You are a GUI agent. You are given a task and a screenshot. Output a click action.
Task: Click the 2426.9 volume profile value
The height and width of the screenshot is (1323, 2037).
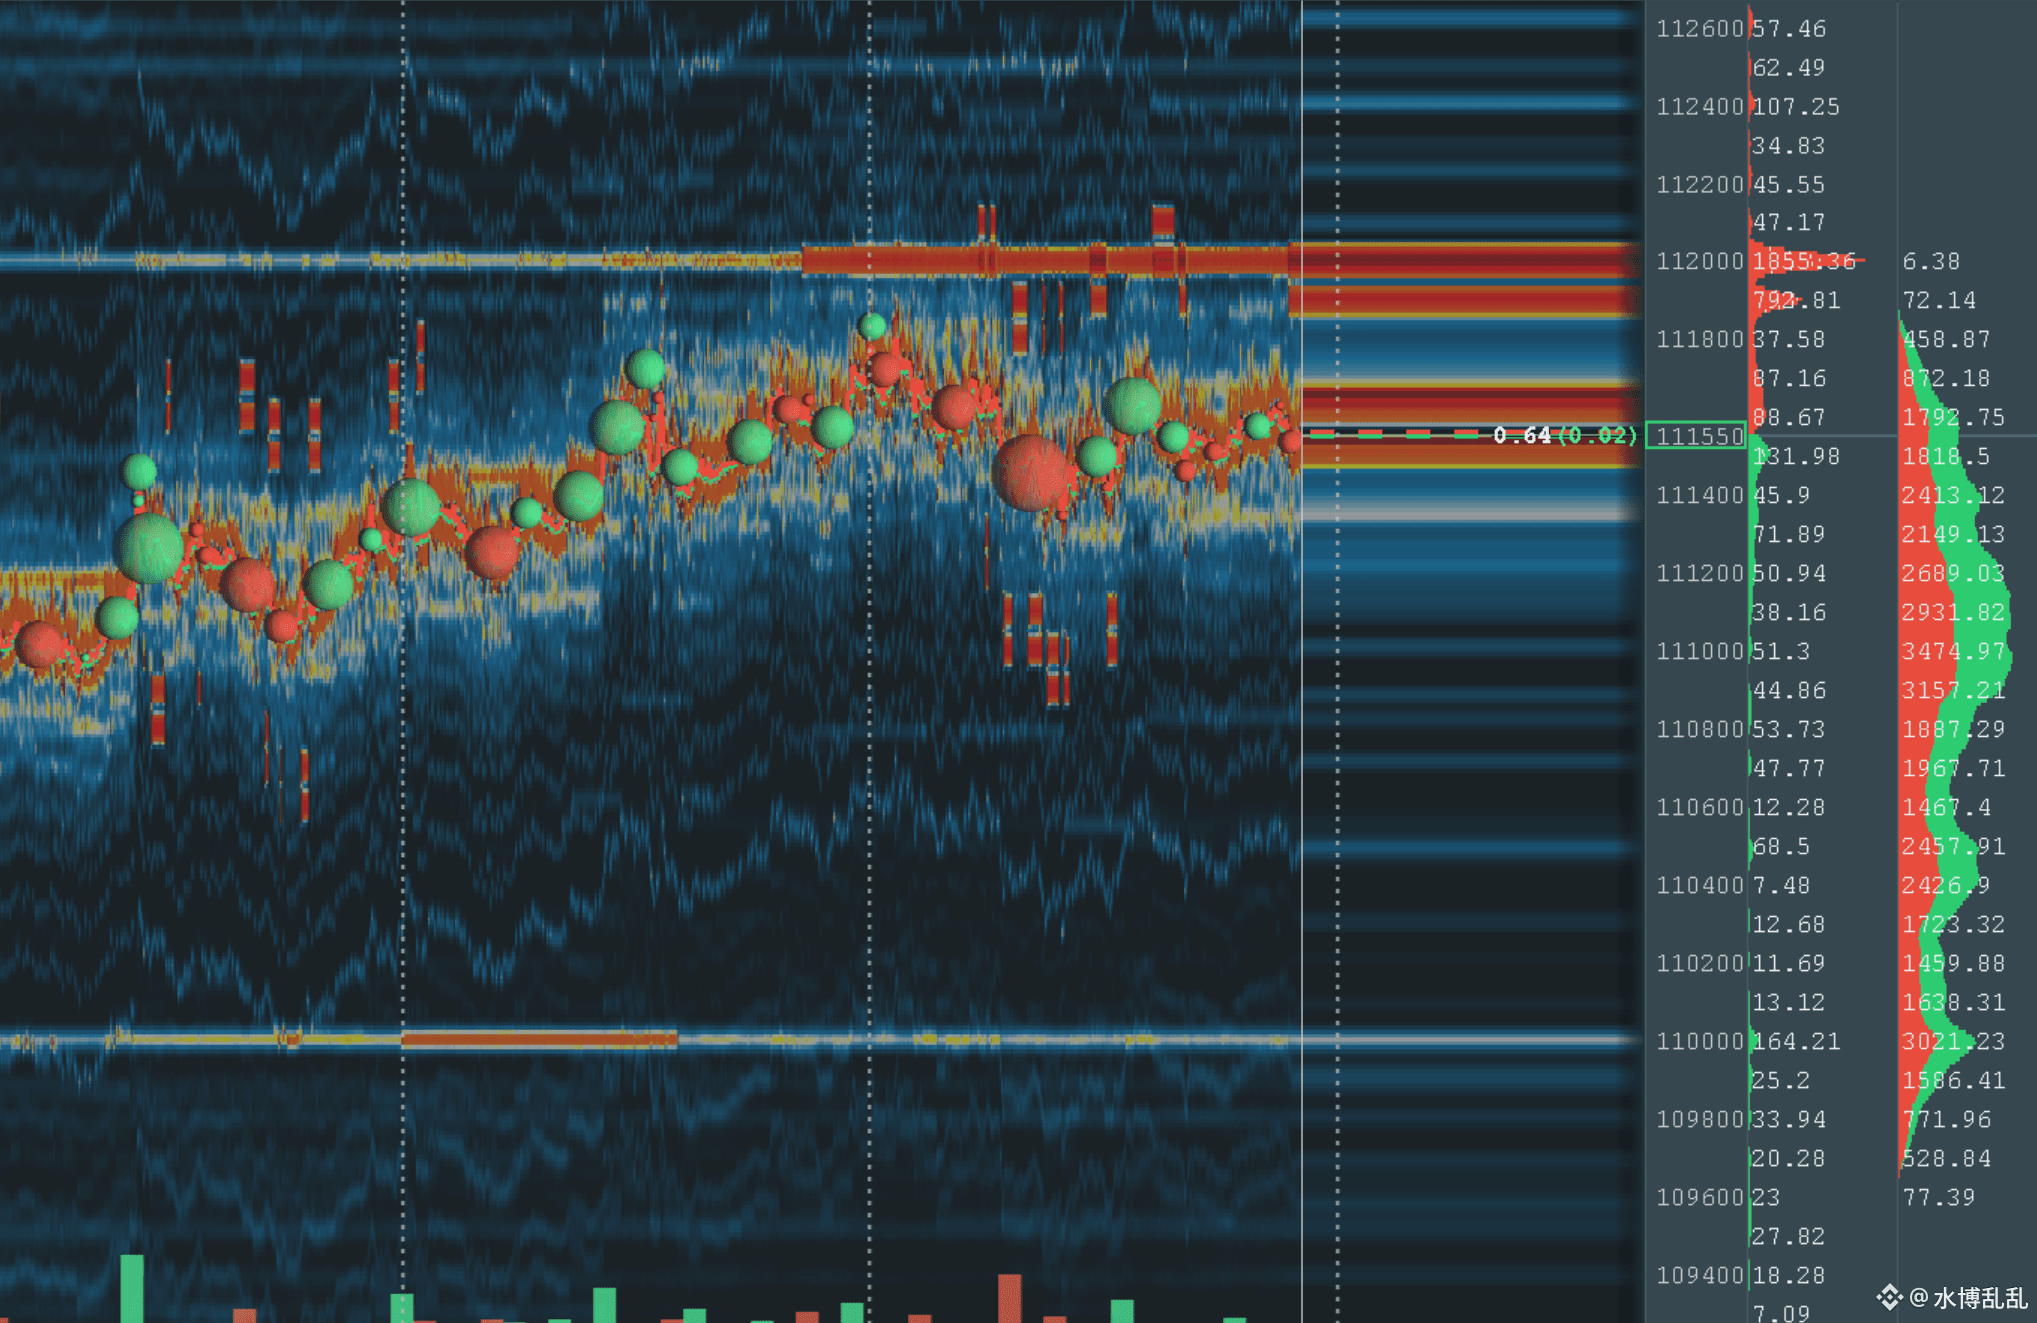tap(1946, 886)
